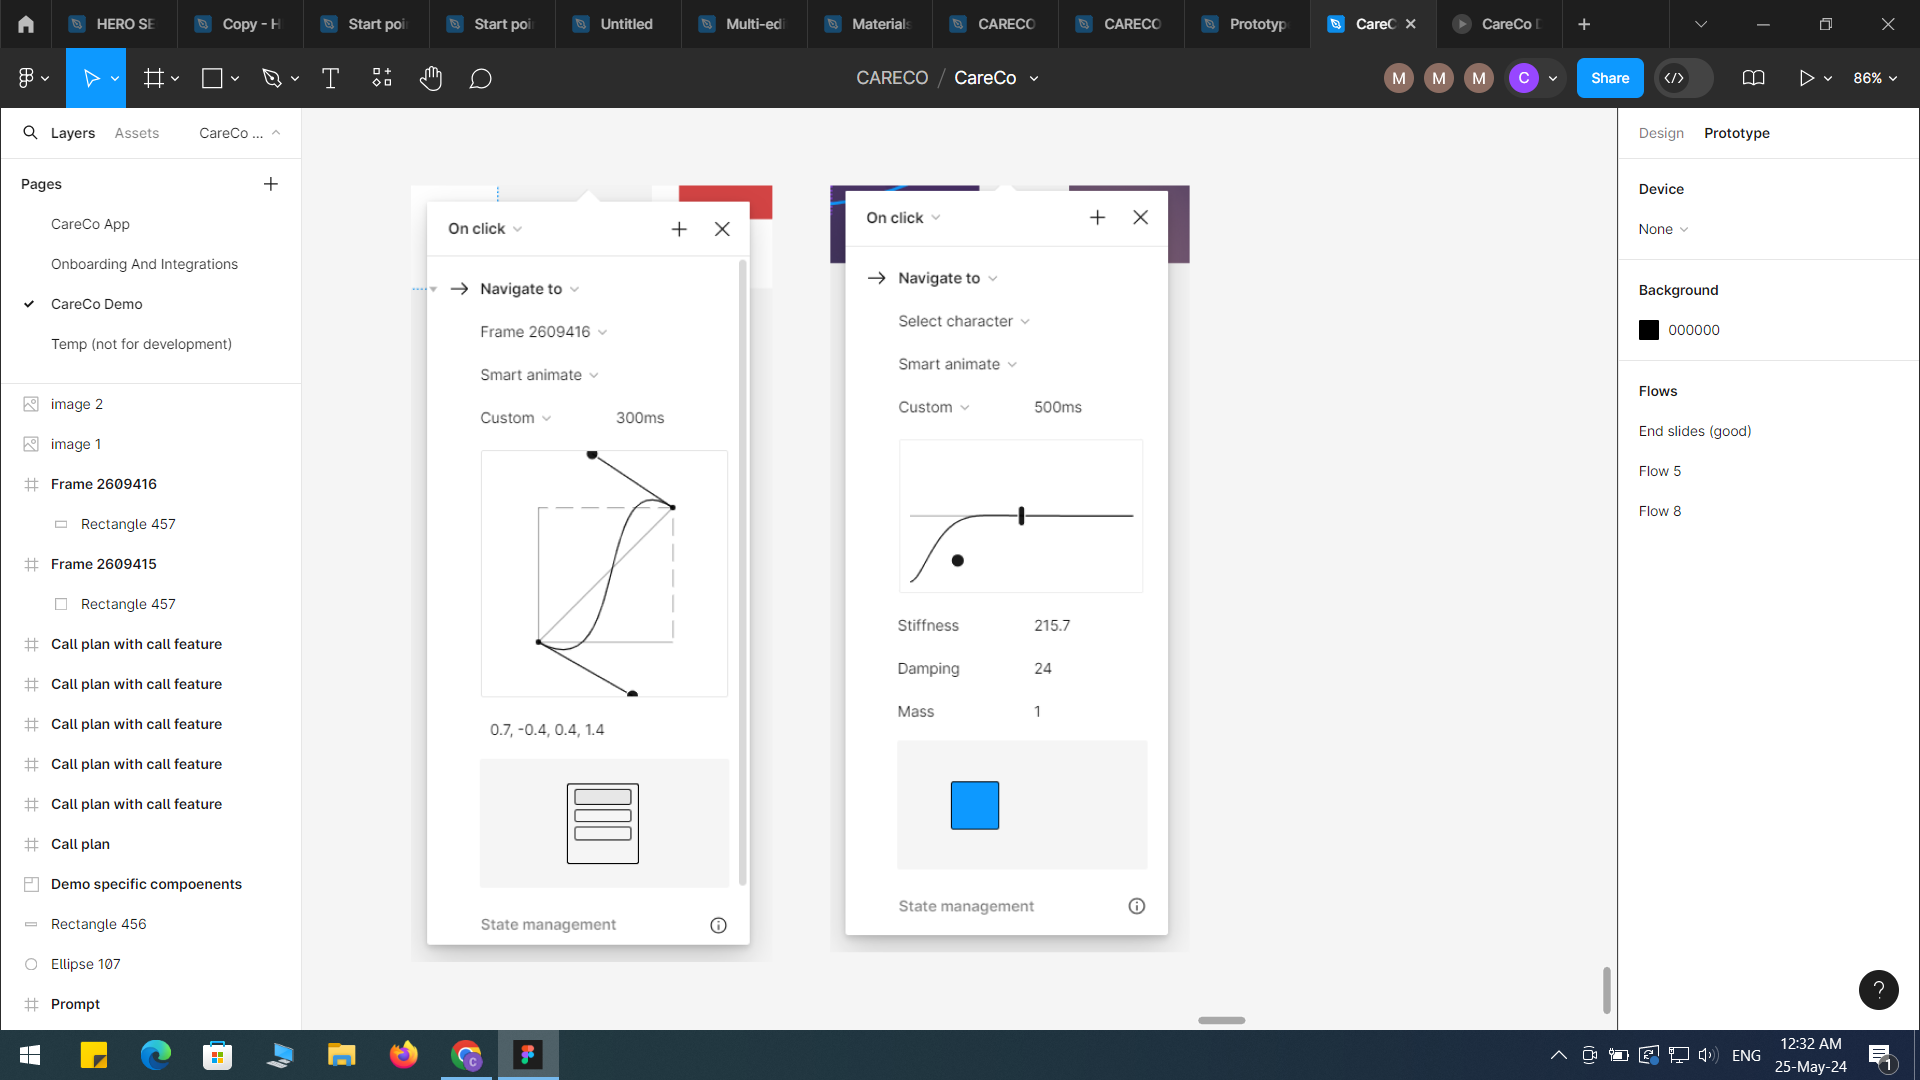Image resolution: width=1920 pixels, height=1080 pixels.
Task: Switch to the Prototype tab
Action: pos(1736,133)
